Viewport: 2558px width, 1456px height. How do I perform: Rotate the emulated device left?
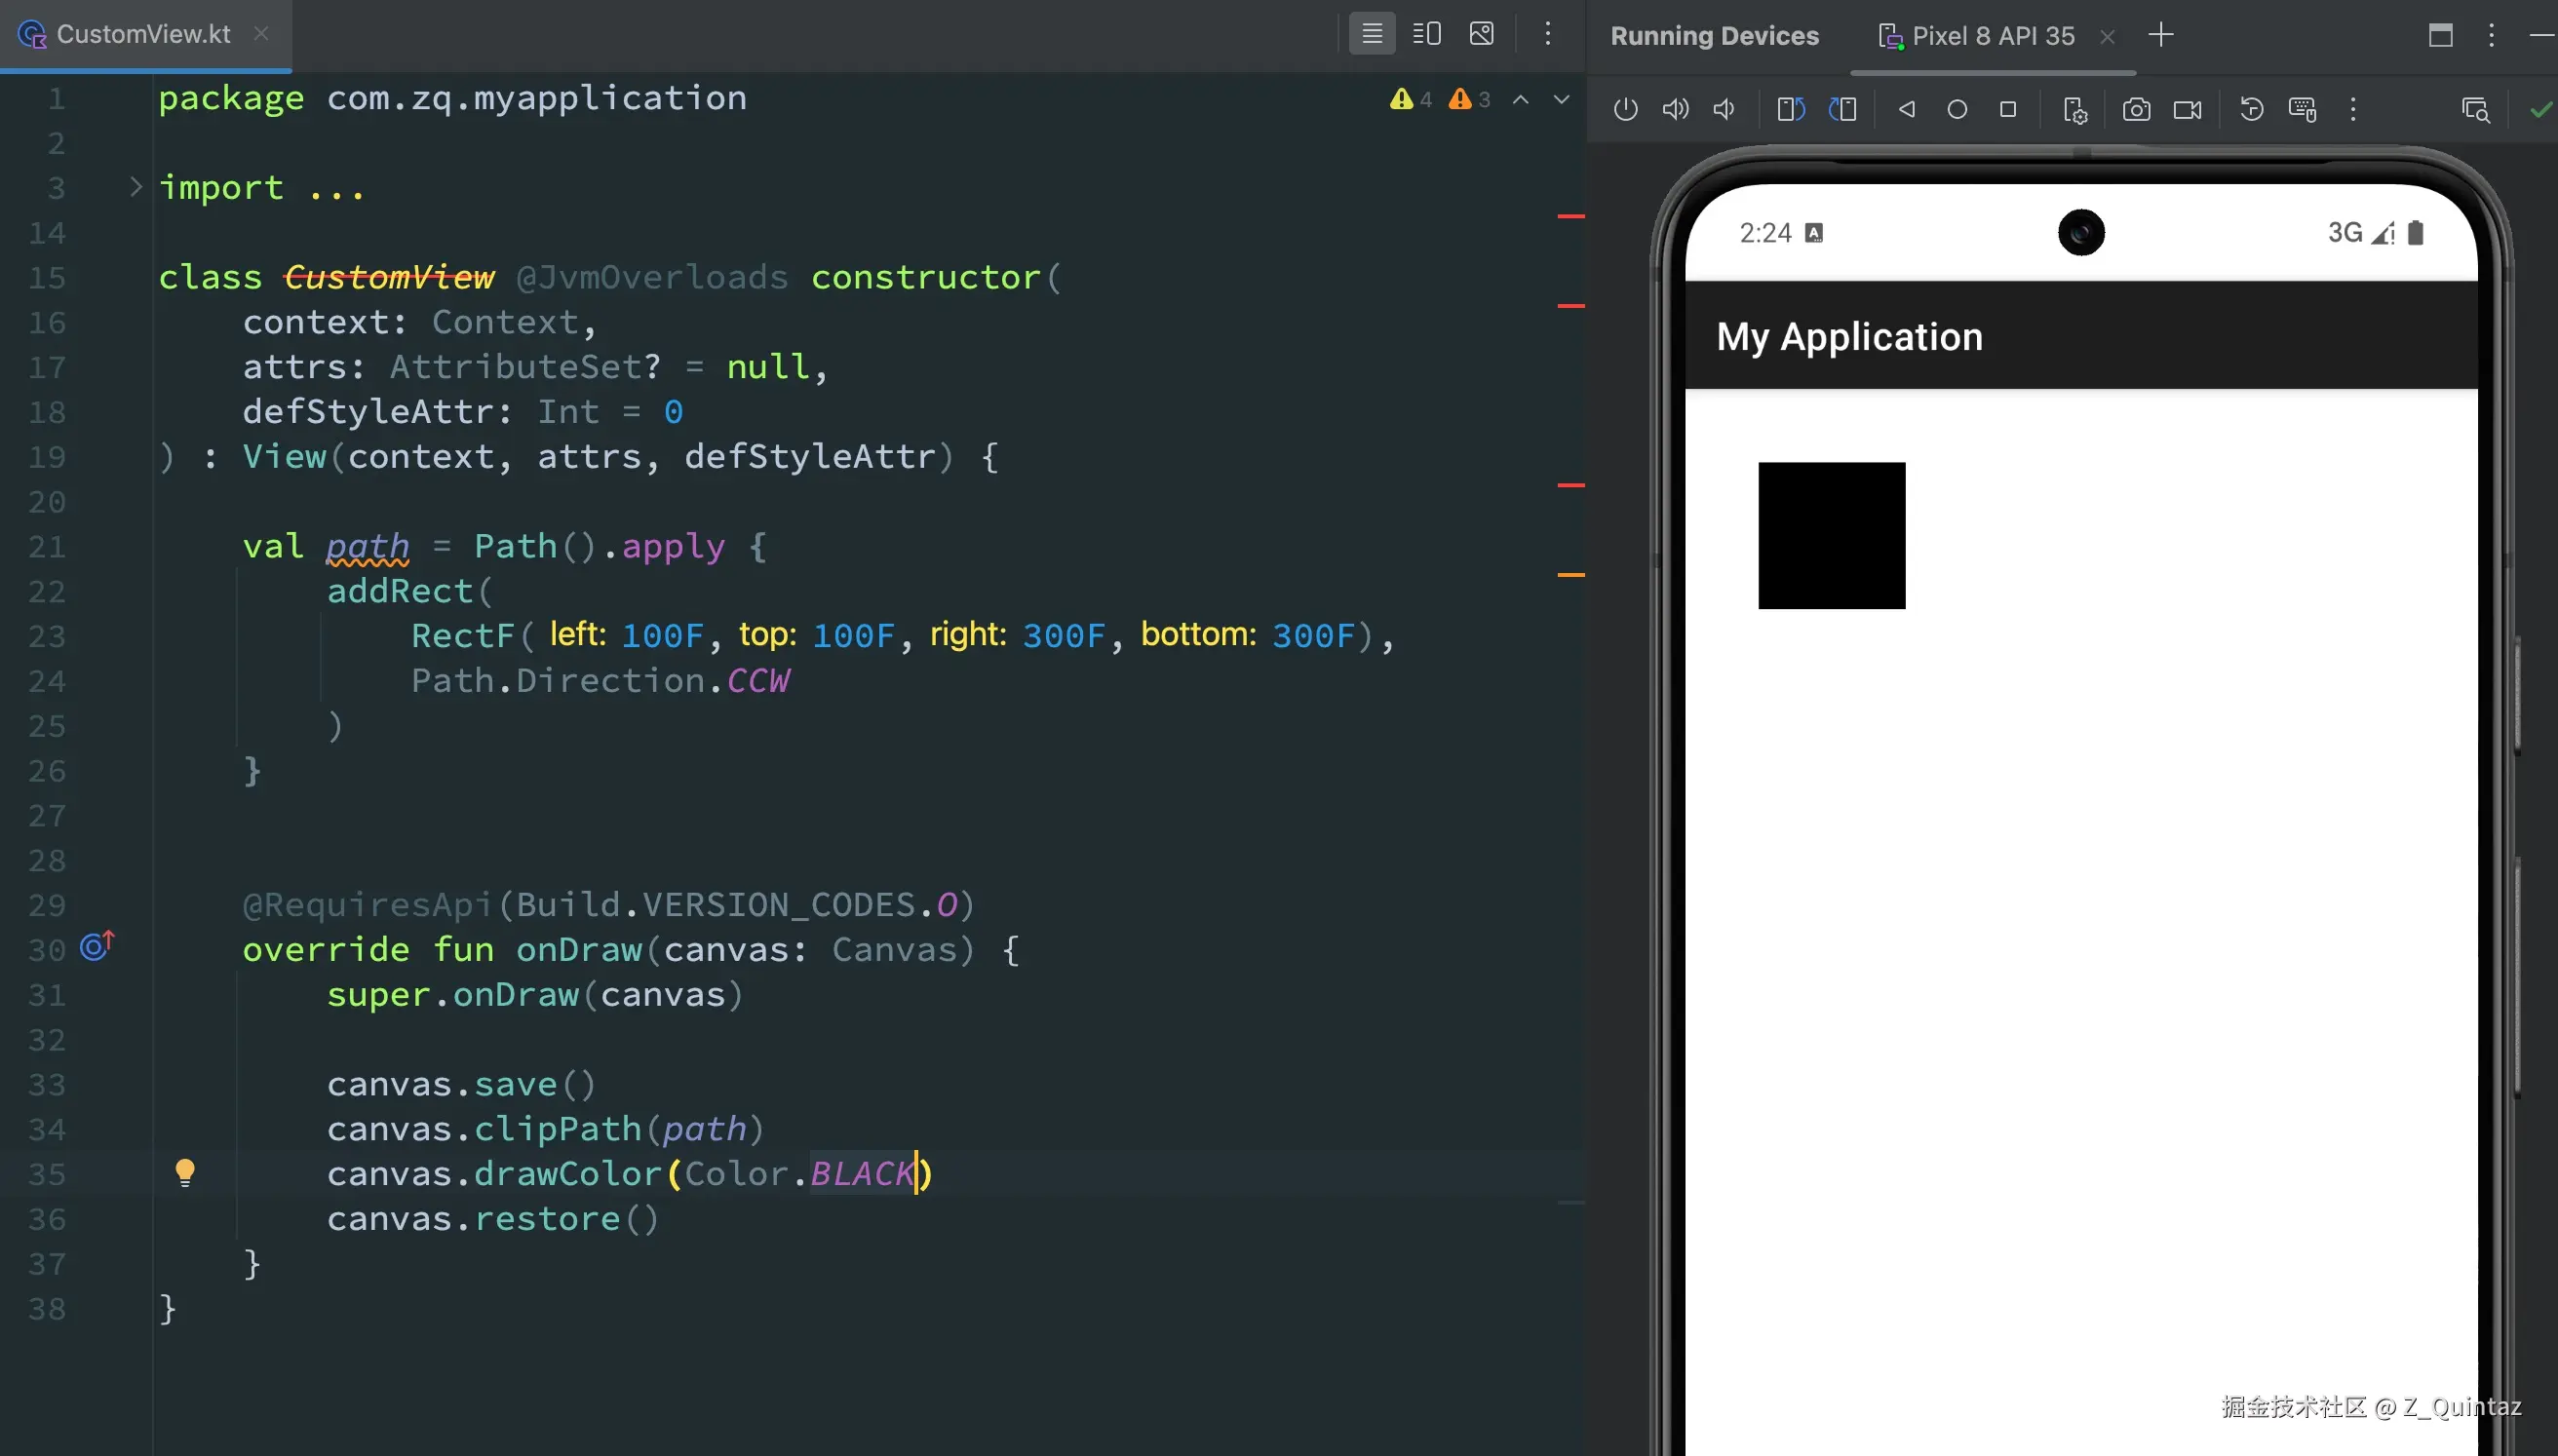[1790, 109]
